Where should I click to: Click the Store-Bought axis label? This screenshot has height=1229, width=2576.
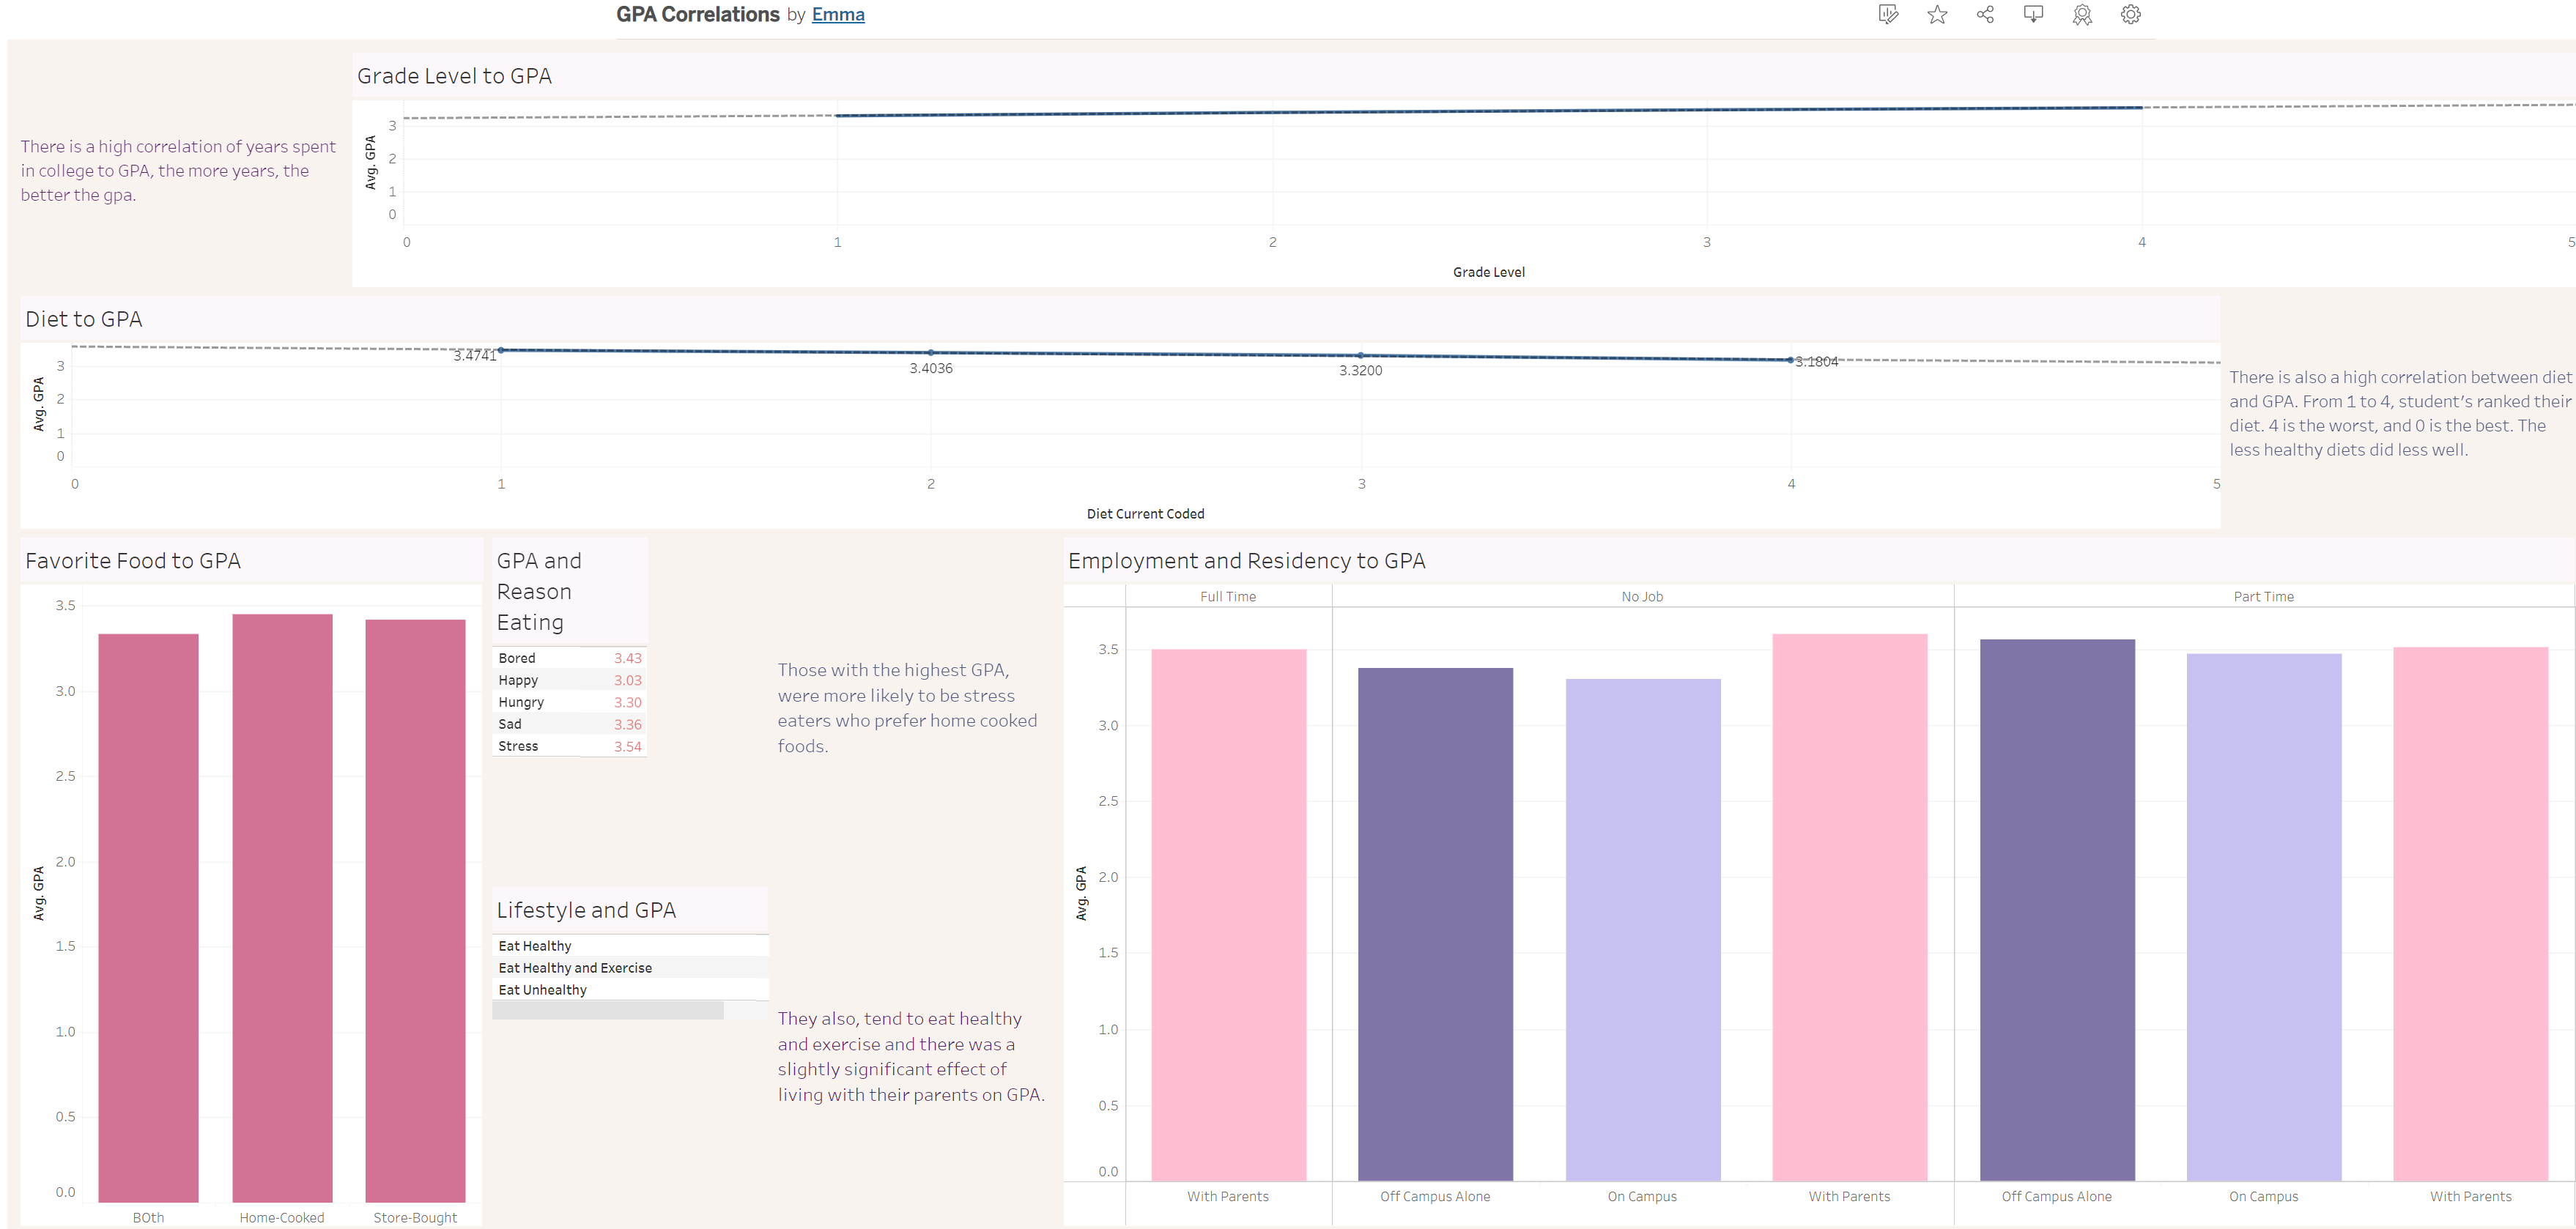pos(415,1217)
